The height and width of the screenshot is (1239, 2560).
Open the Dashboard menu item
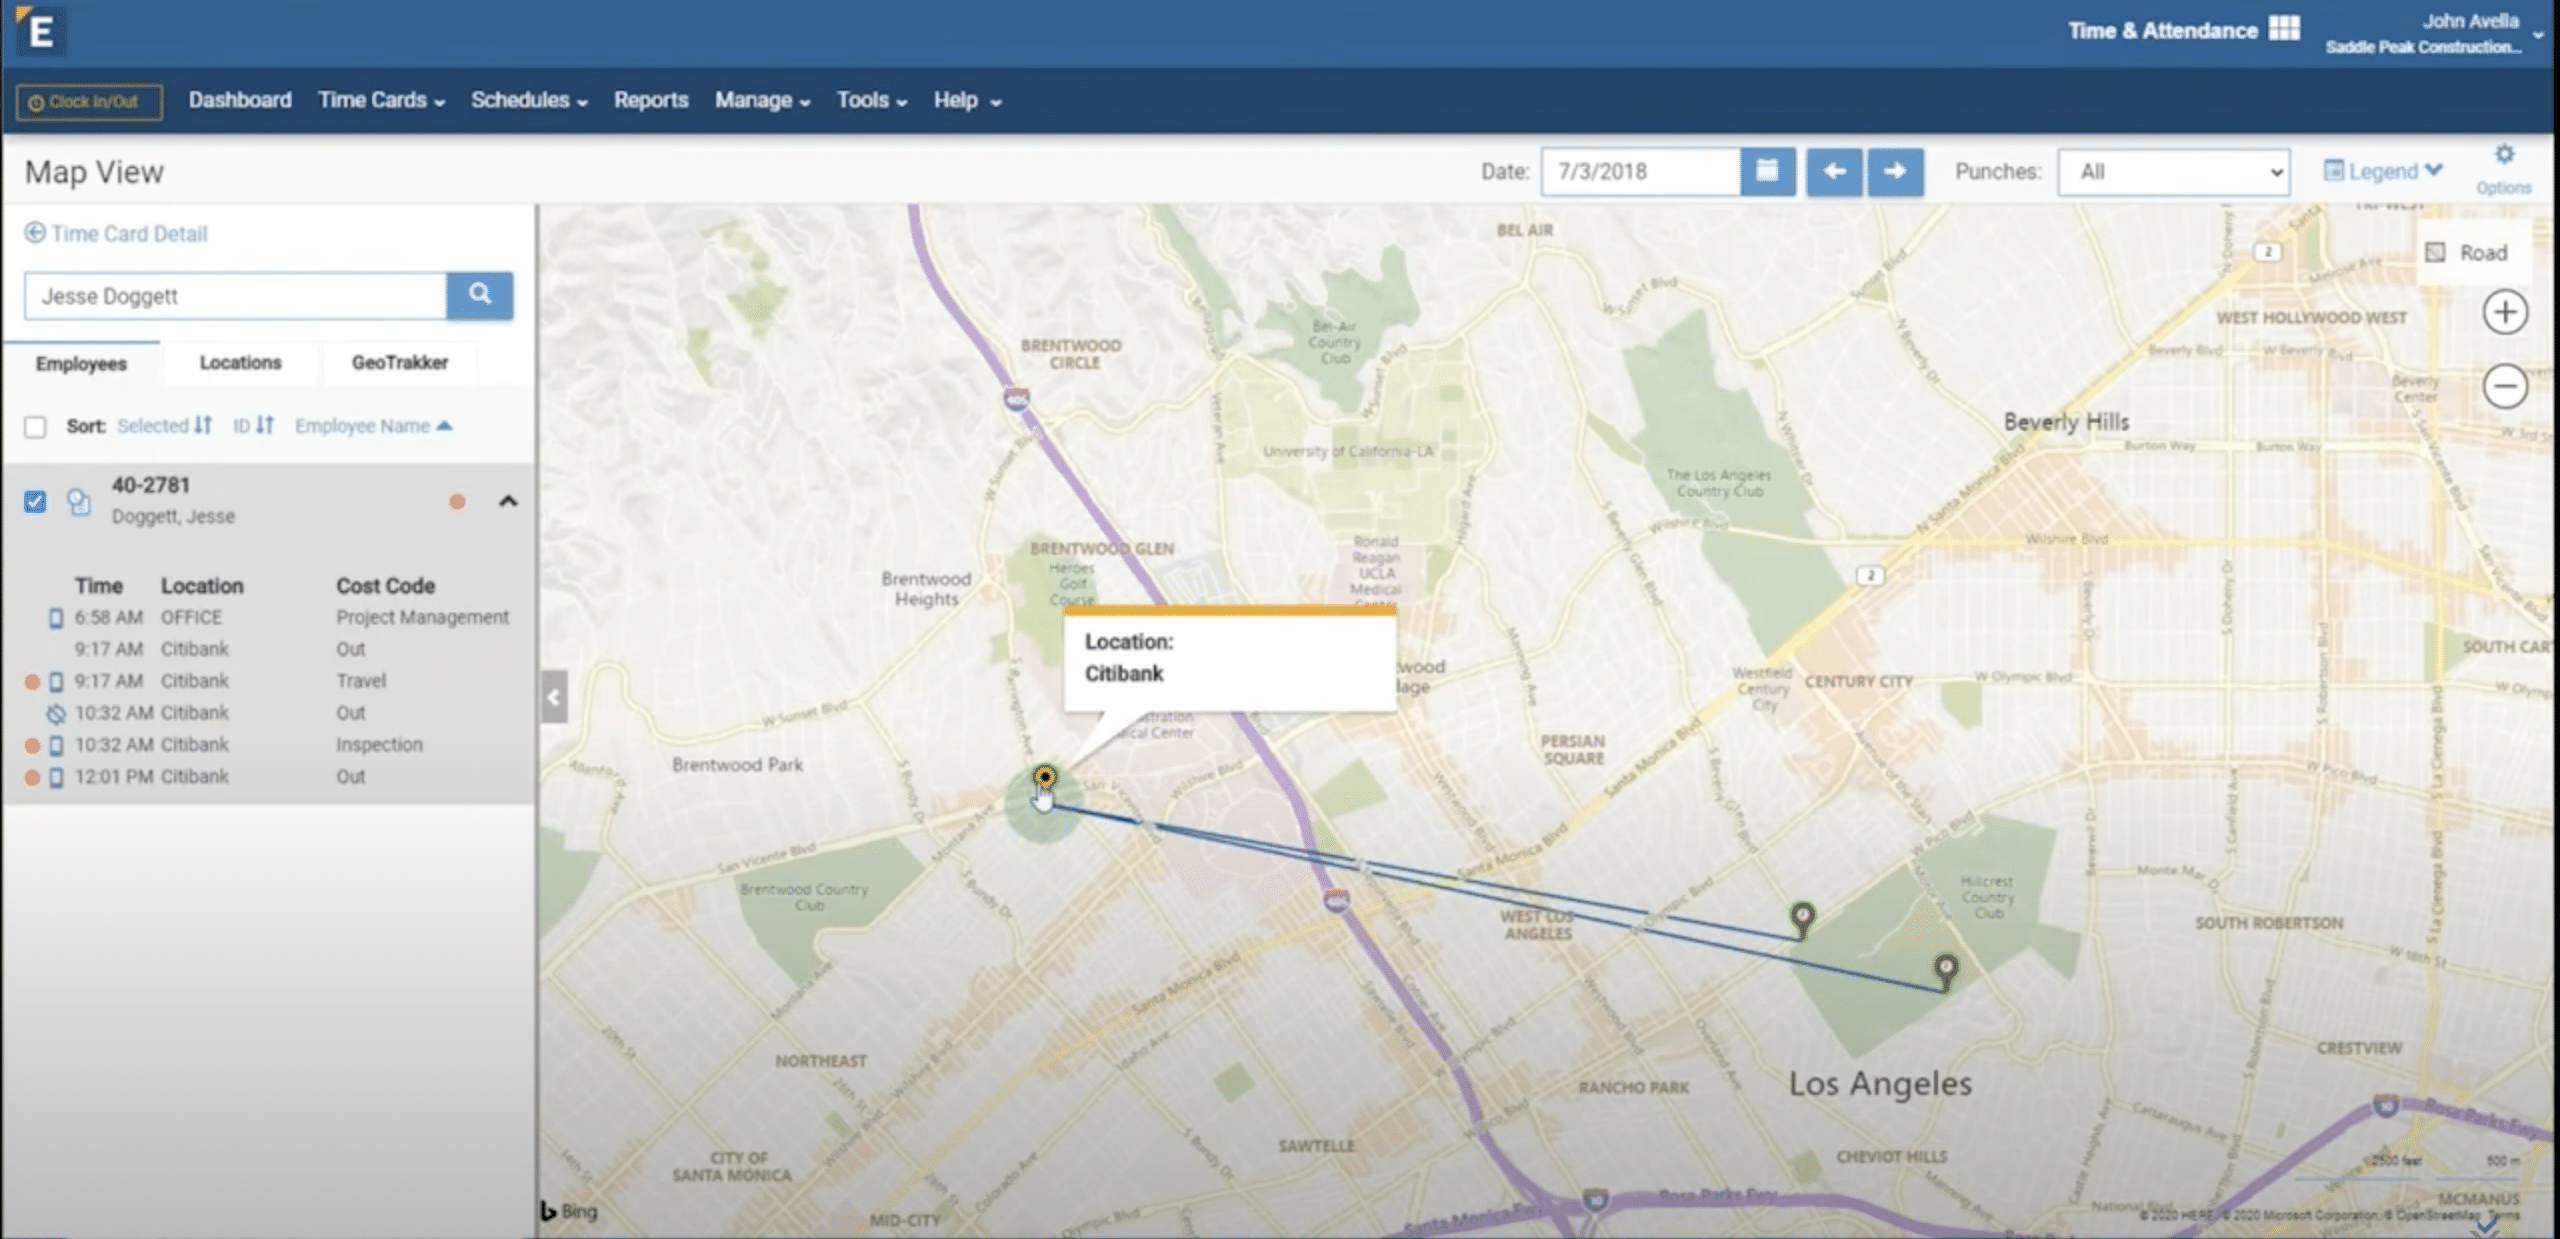(x=240, y=100)
